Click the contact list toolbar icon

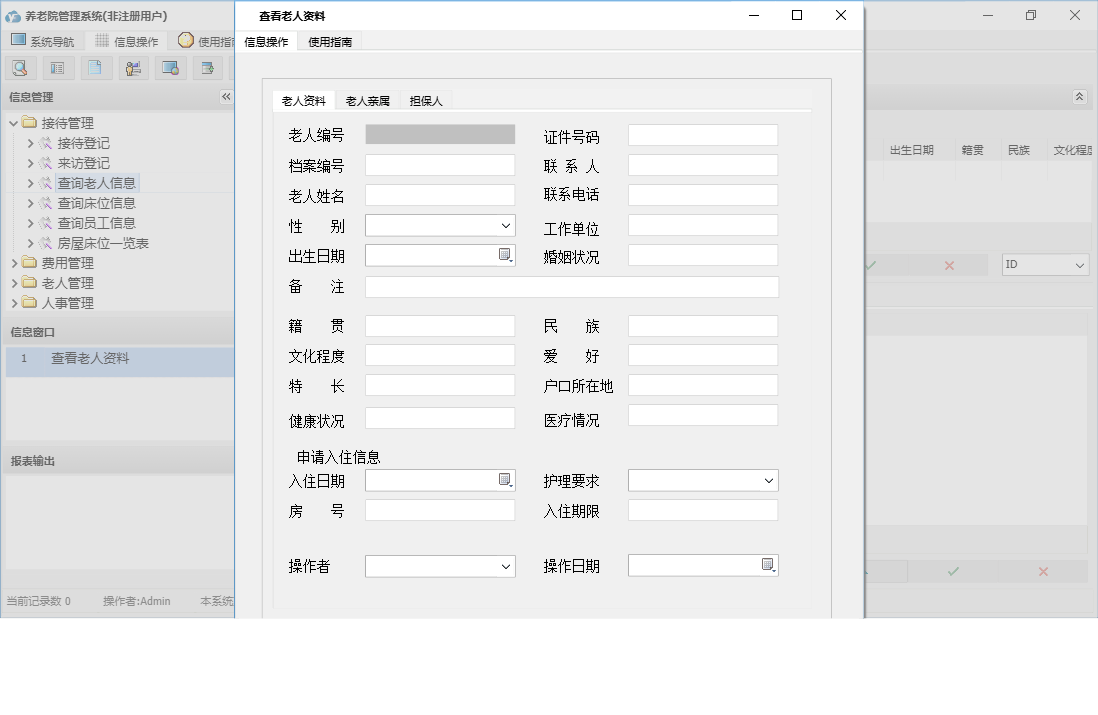point(56,67)
